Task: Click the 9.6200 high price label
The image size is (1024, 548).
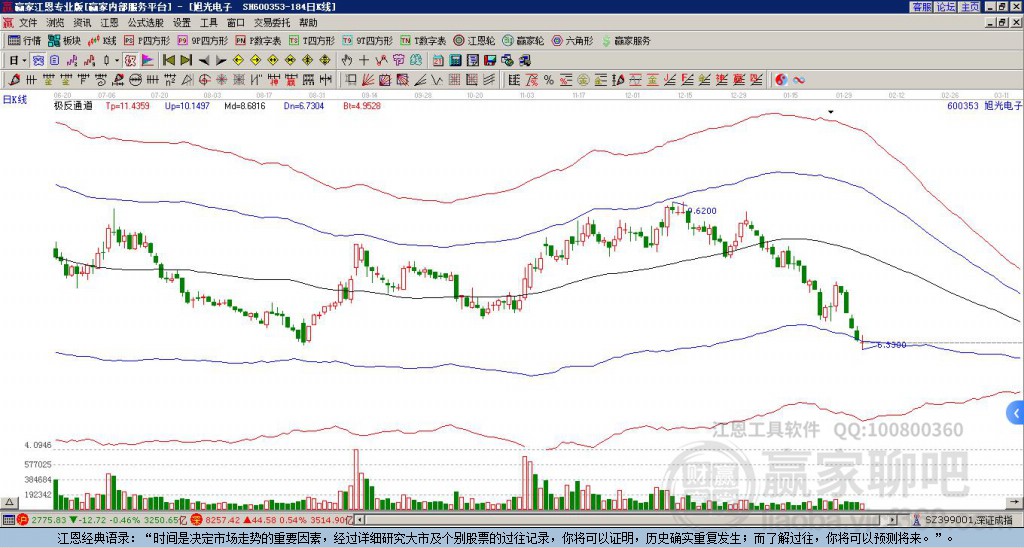Action: click(702, 211)
